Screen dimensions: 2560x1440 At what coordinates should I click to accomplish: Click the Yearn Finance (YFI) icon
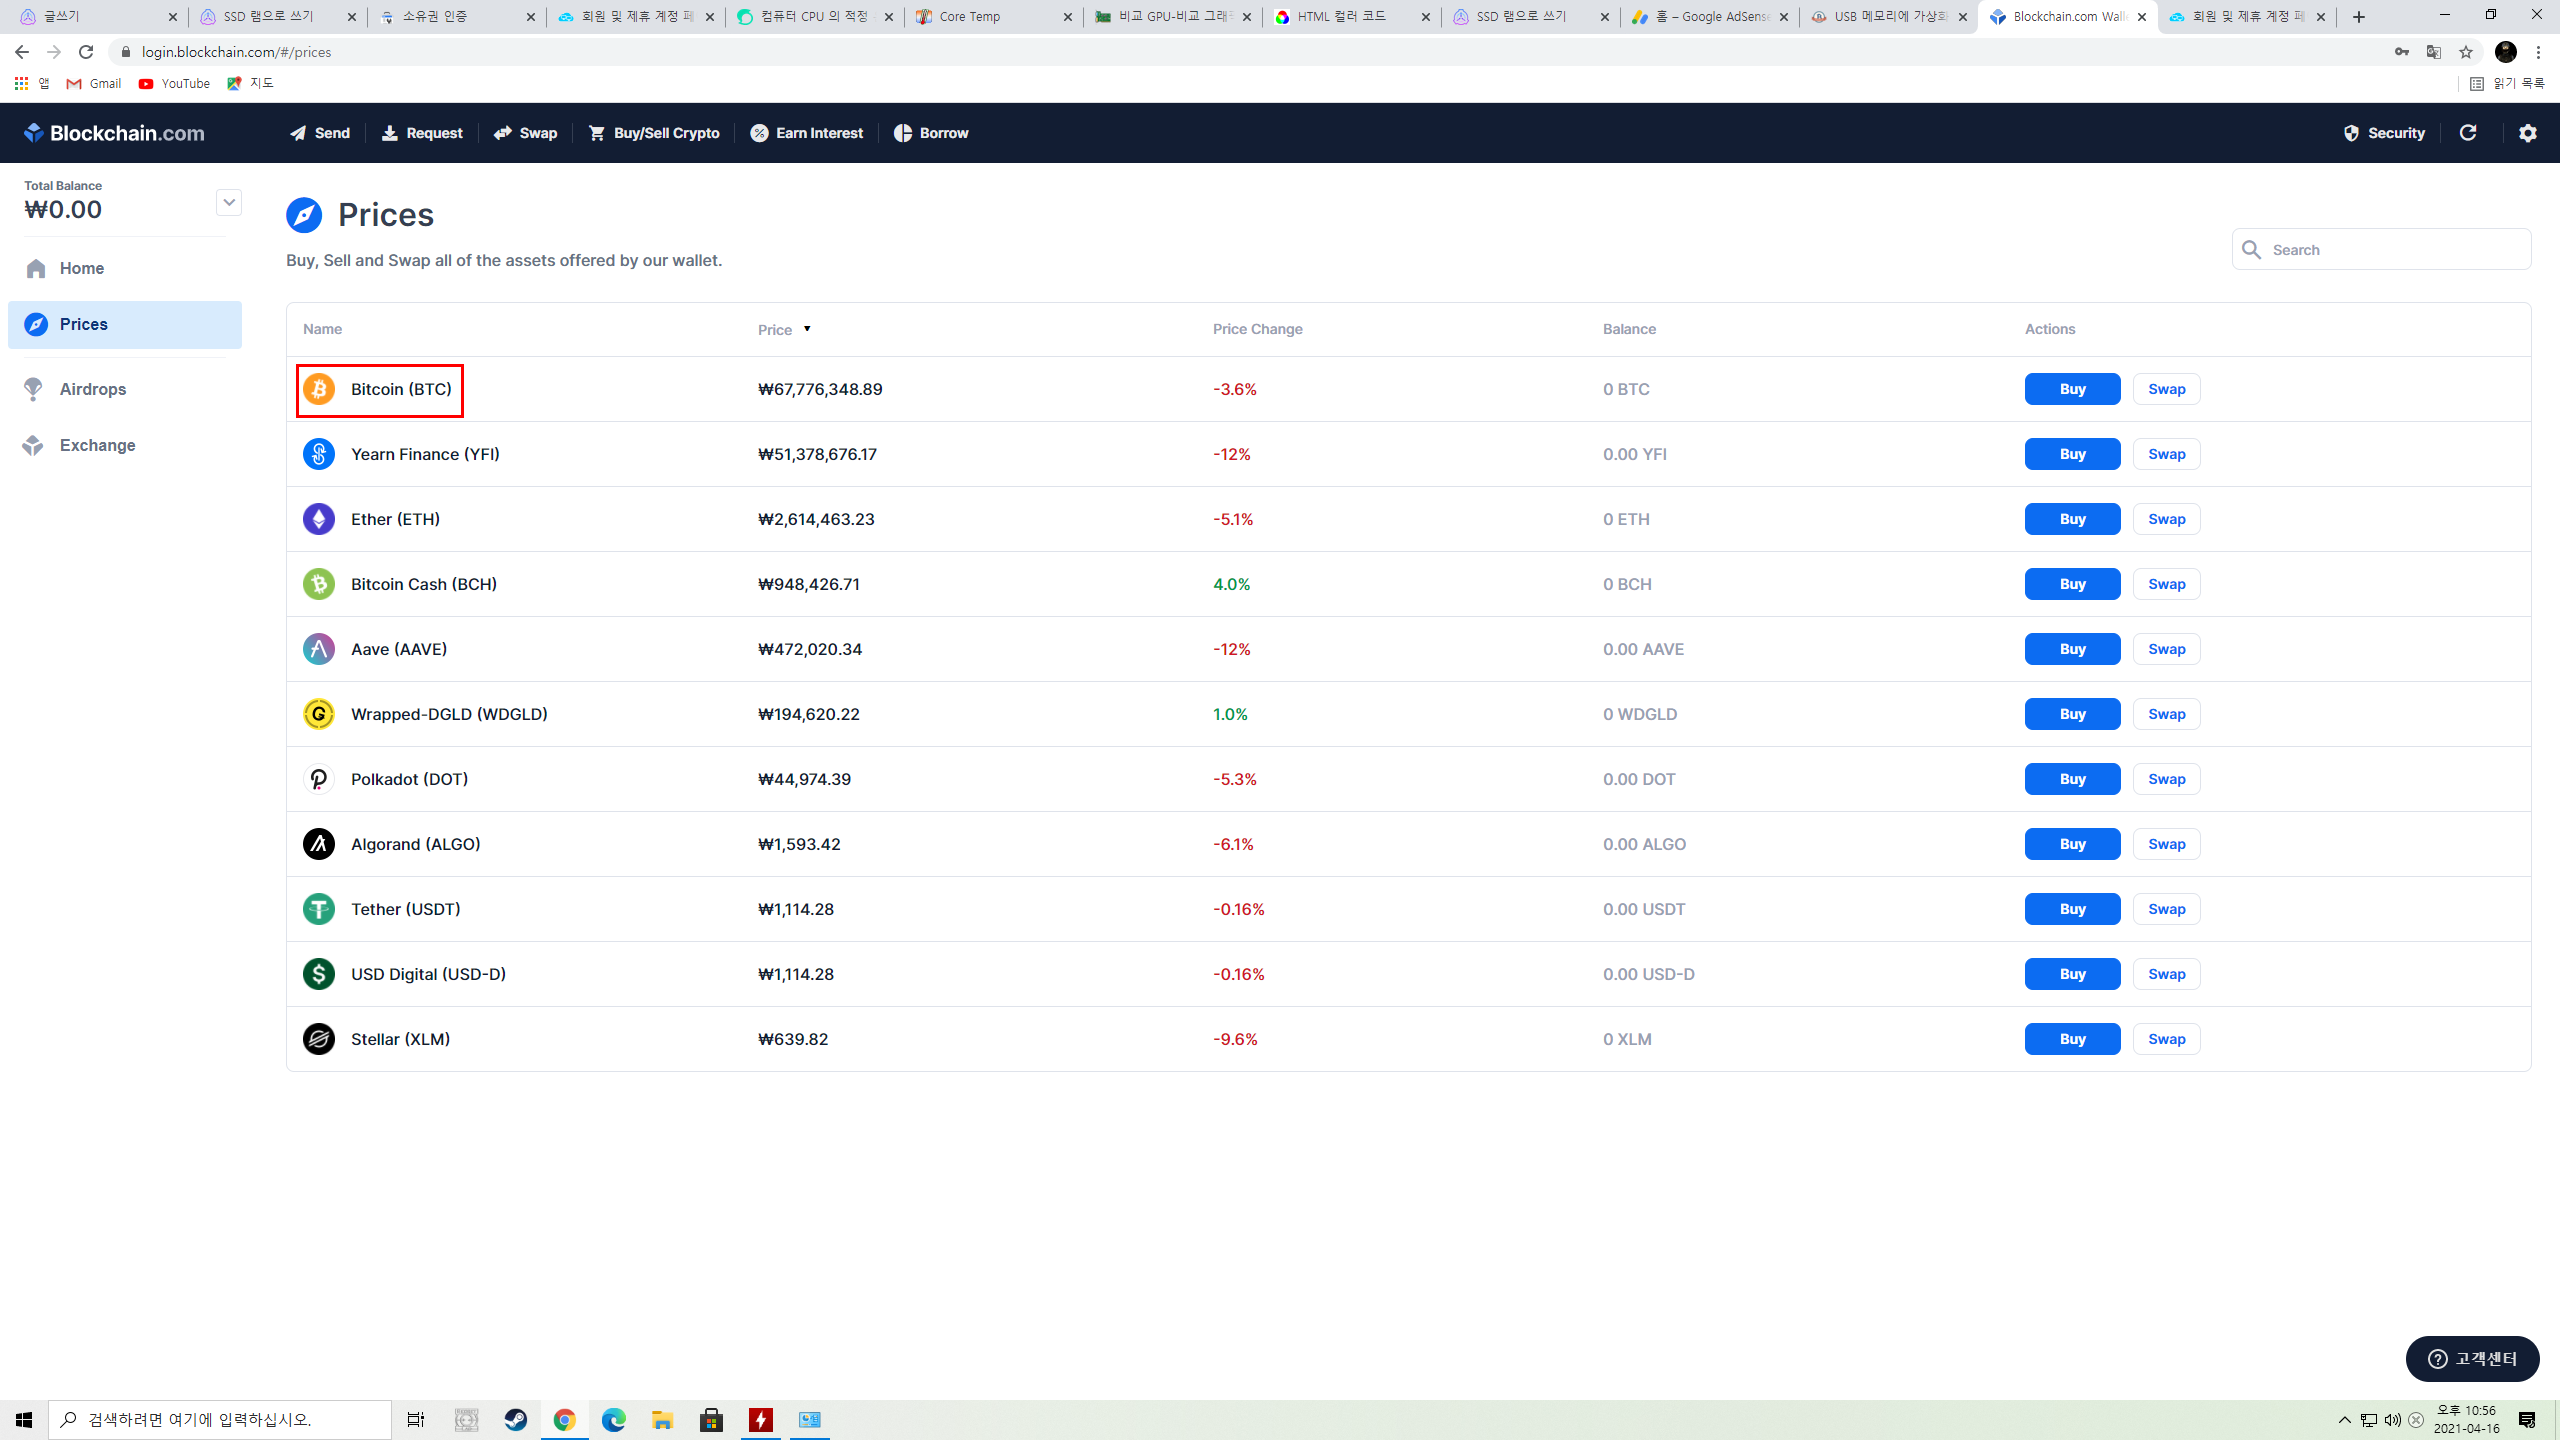(x=319, y=454)
